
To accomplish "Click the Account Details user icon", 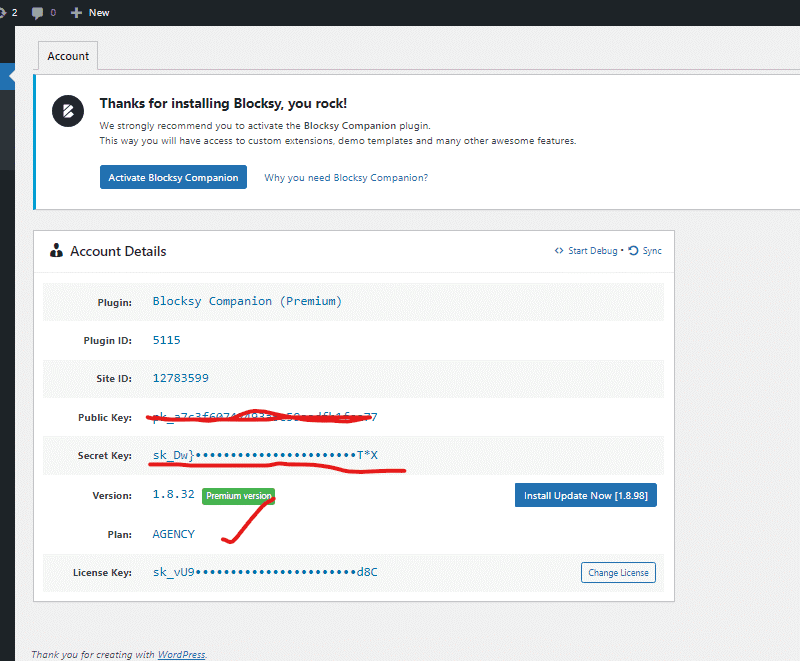I will (x=56, y=250).
